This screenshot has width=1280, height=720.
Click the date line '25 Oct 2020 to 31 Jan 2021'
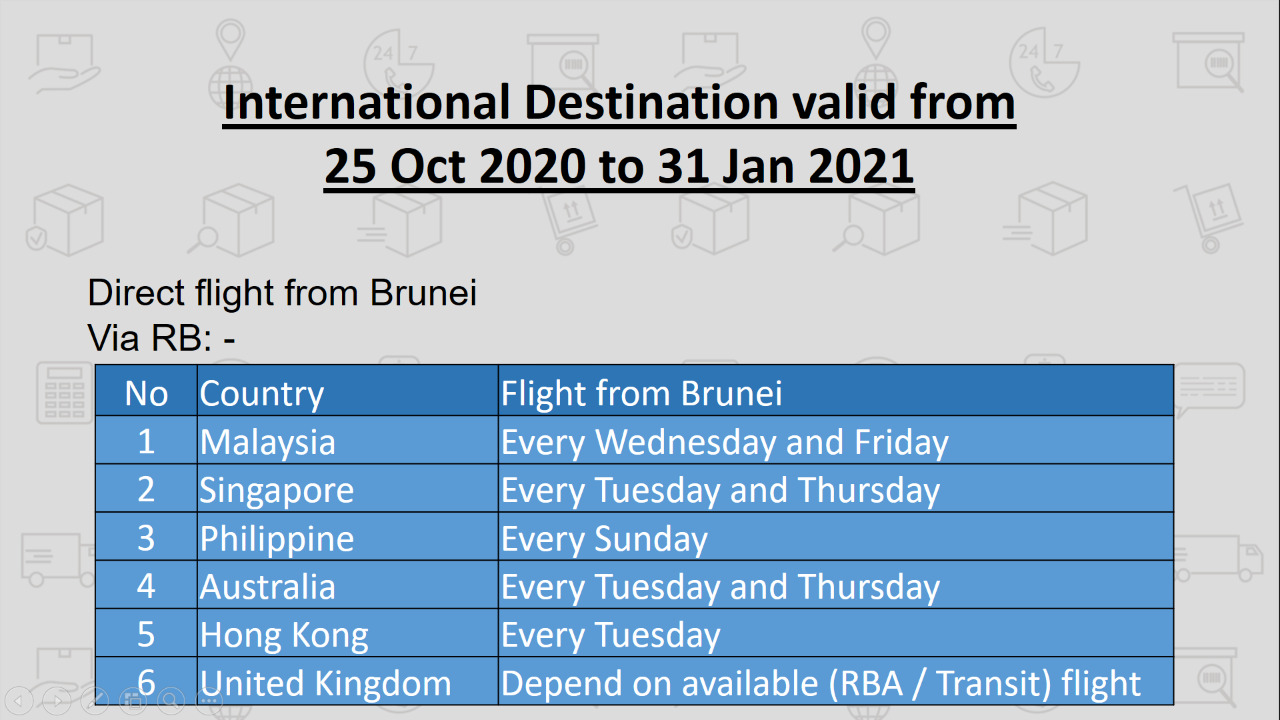tap(619, 168)
